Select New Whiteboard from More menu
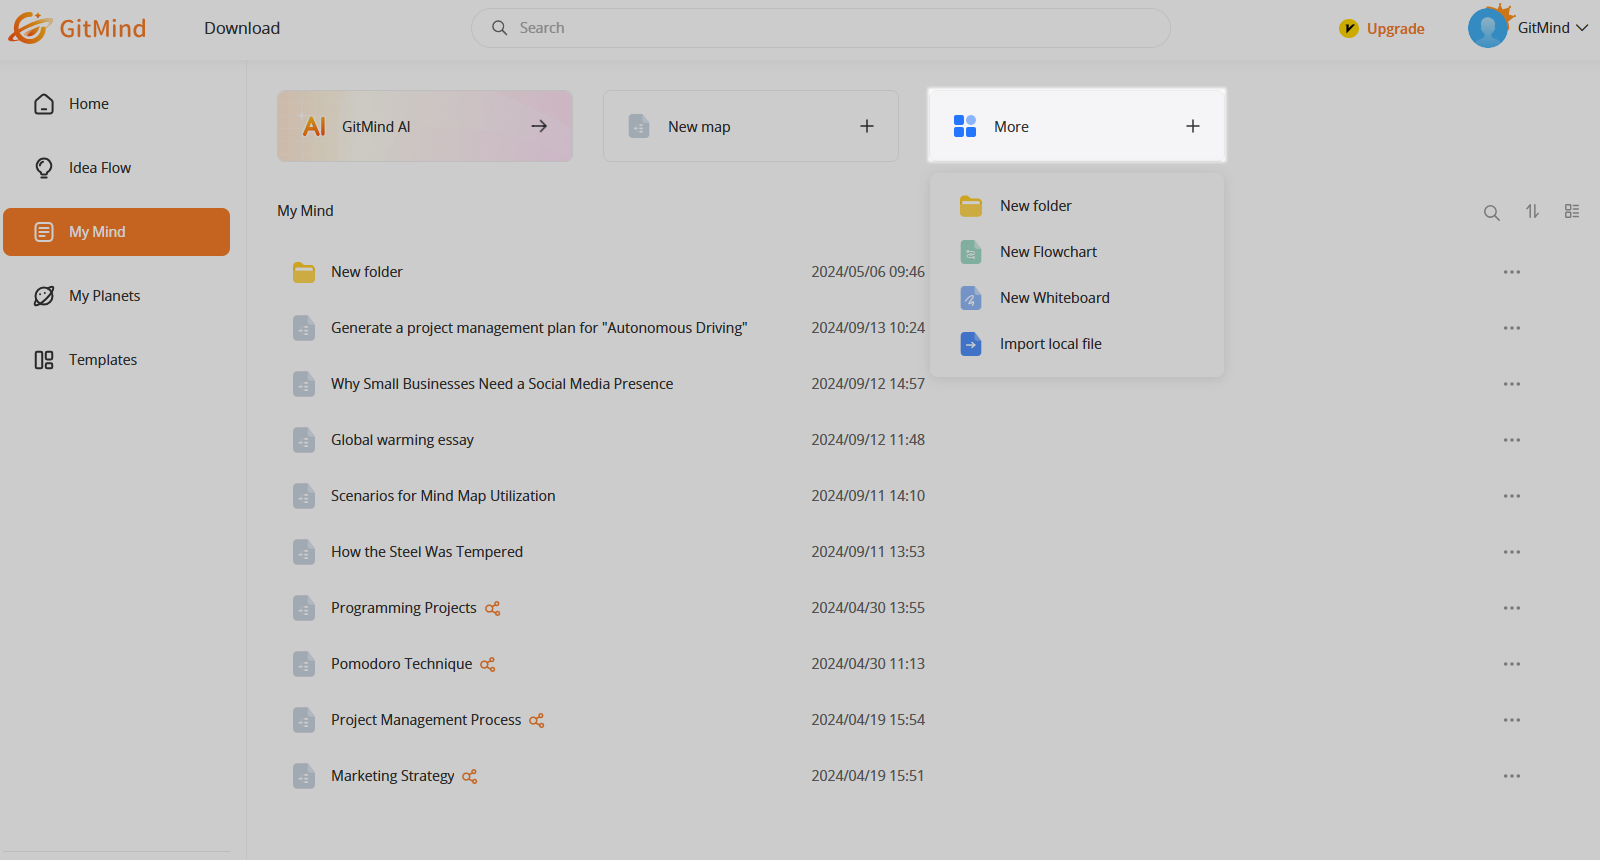Screen dimensions: 1600x860 tap(1054, 298)
